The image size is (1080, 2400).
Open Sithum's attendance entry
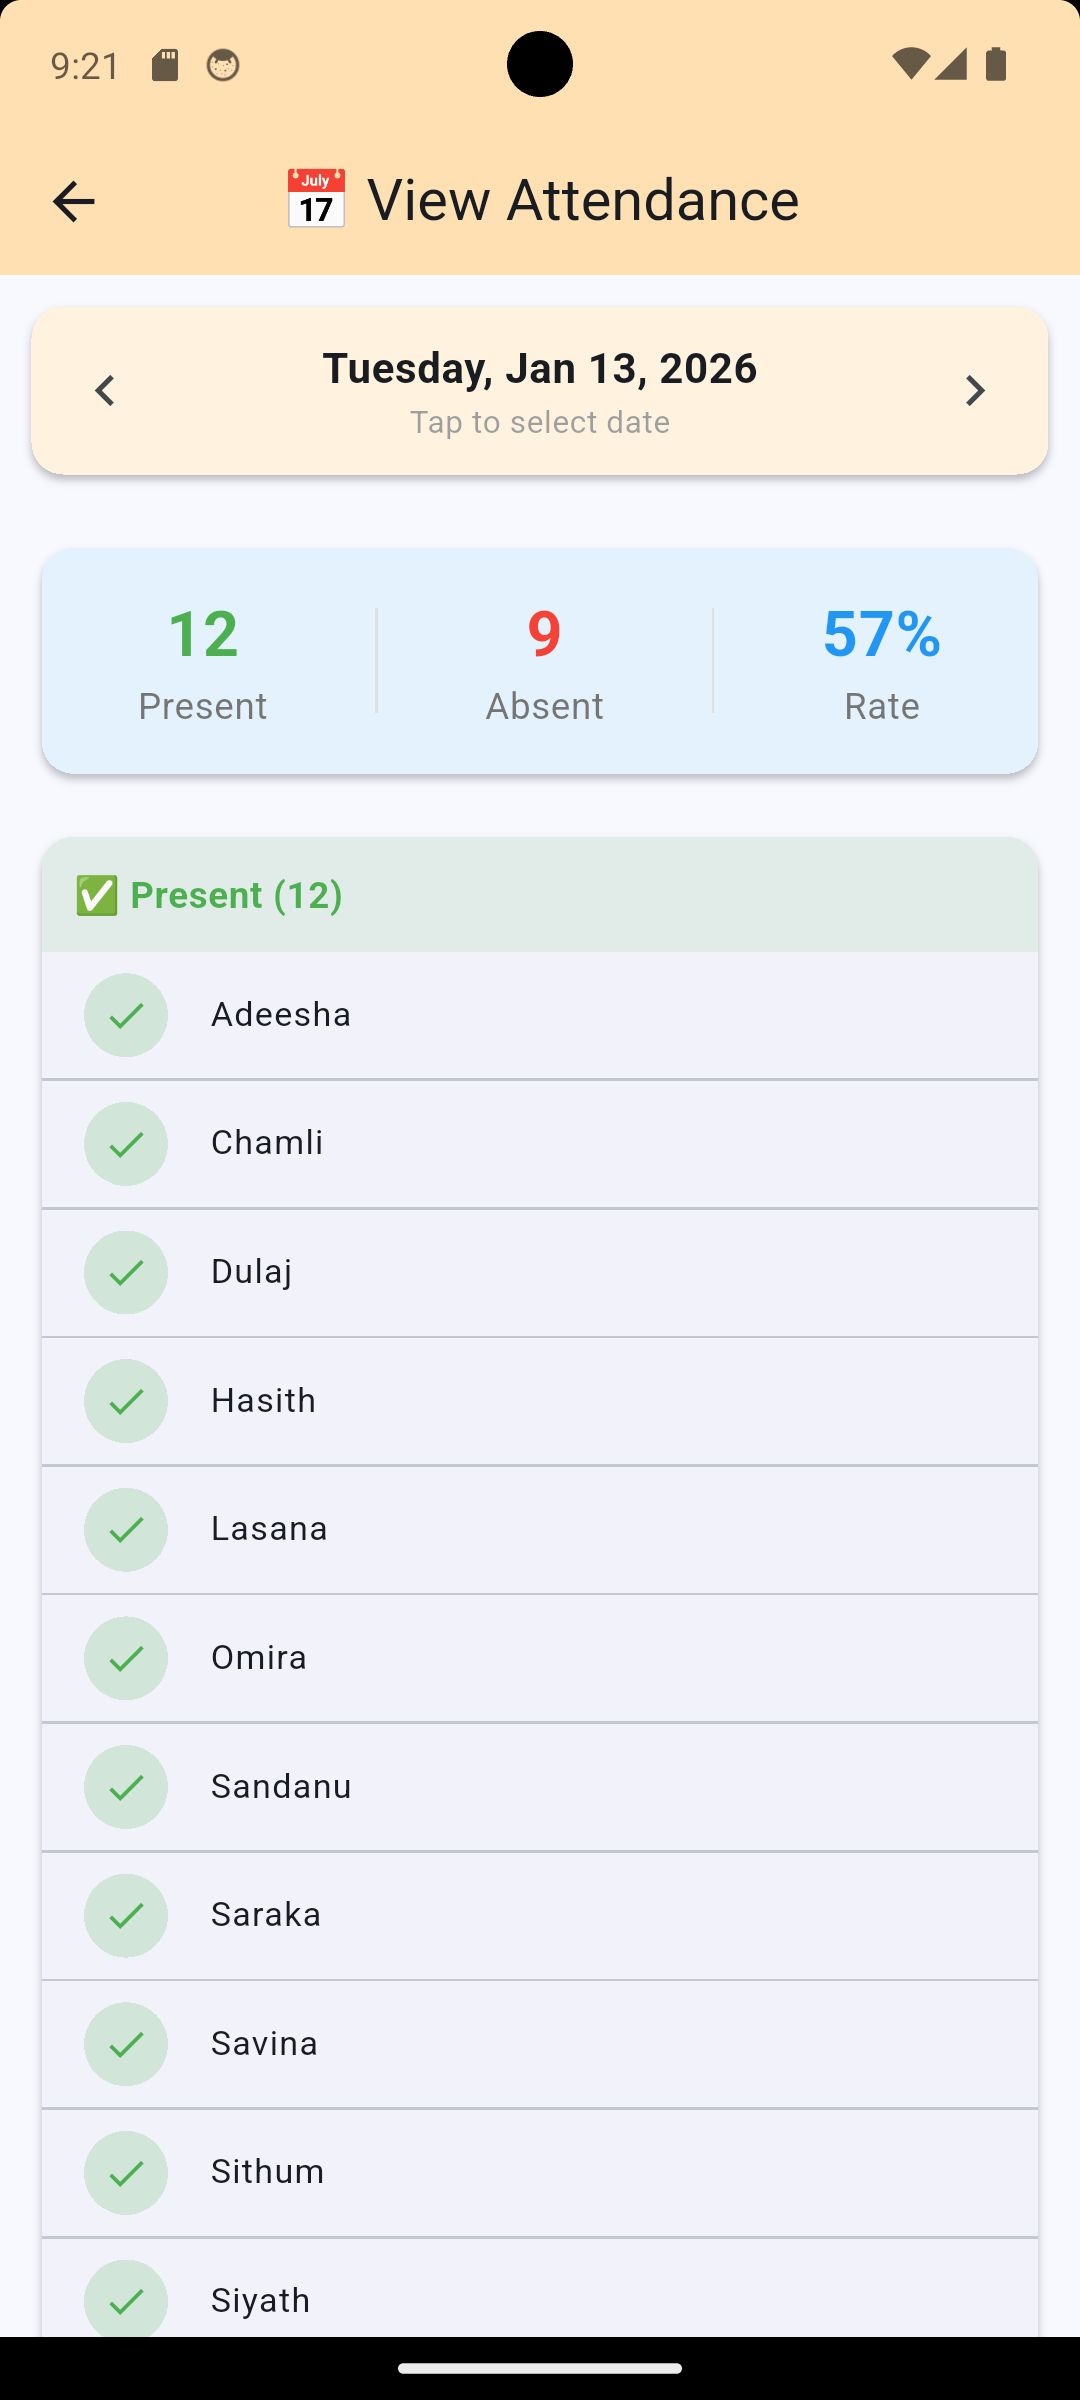(x=540, y=2172)
